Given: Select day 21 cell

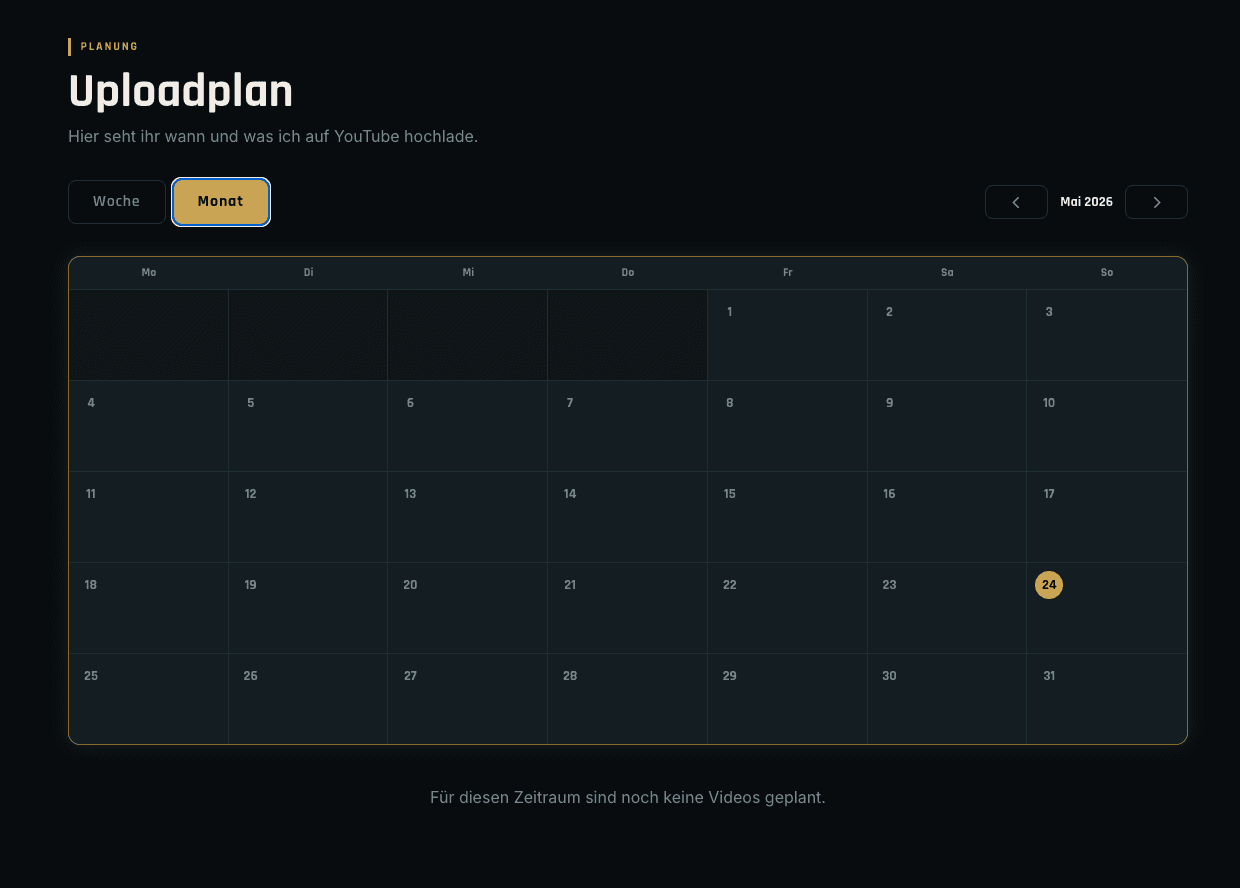Looking at the screenshot, I should point(627,608).
